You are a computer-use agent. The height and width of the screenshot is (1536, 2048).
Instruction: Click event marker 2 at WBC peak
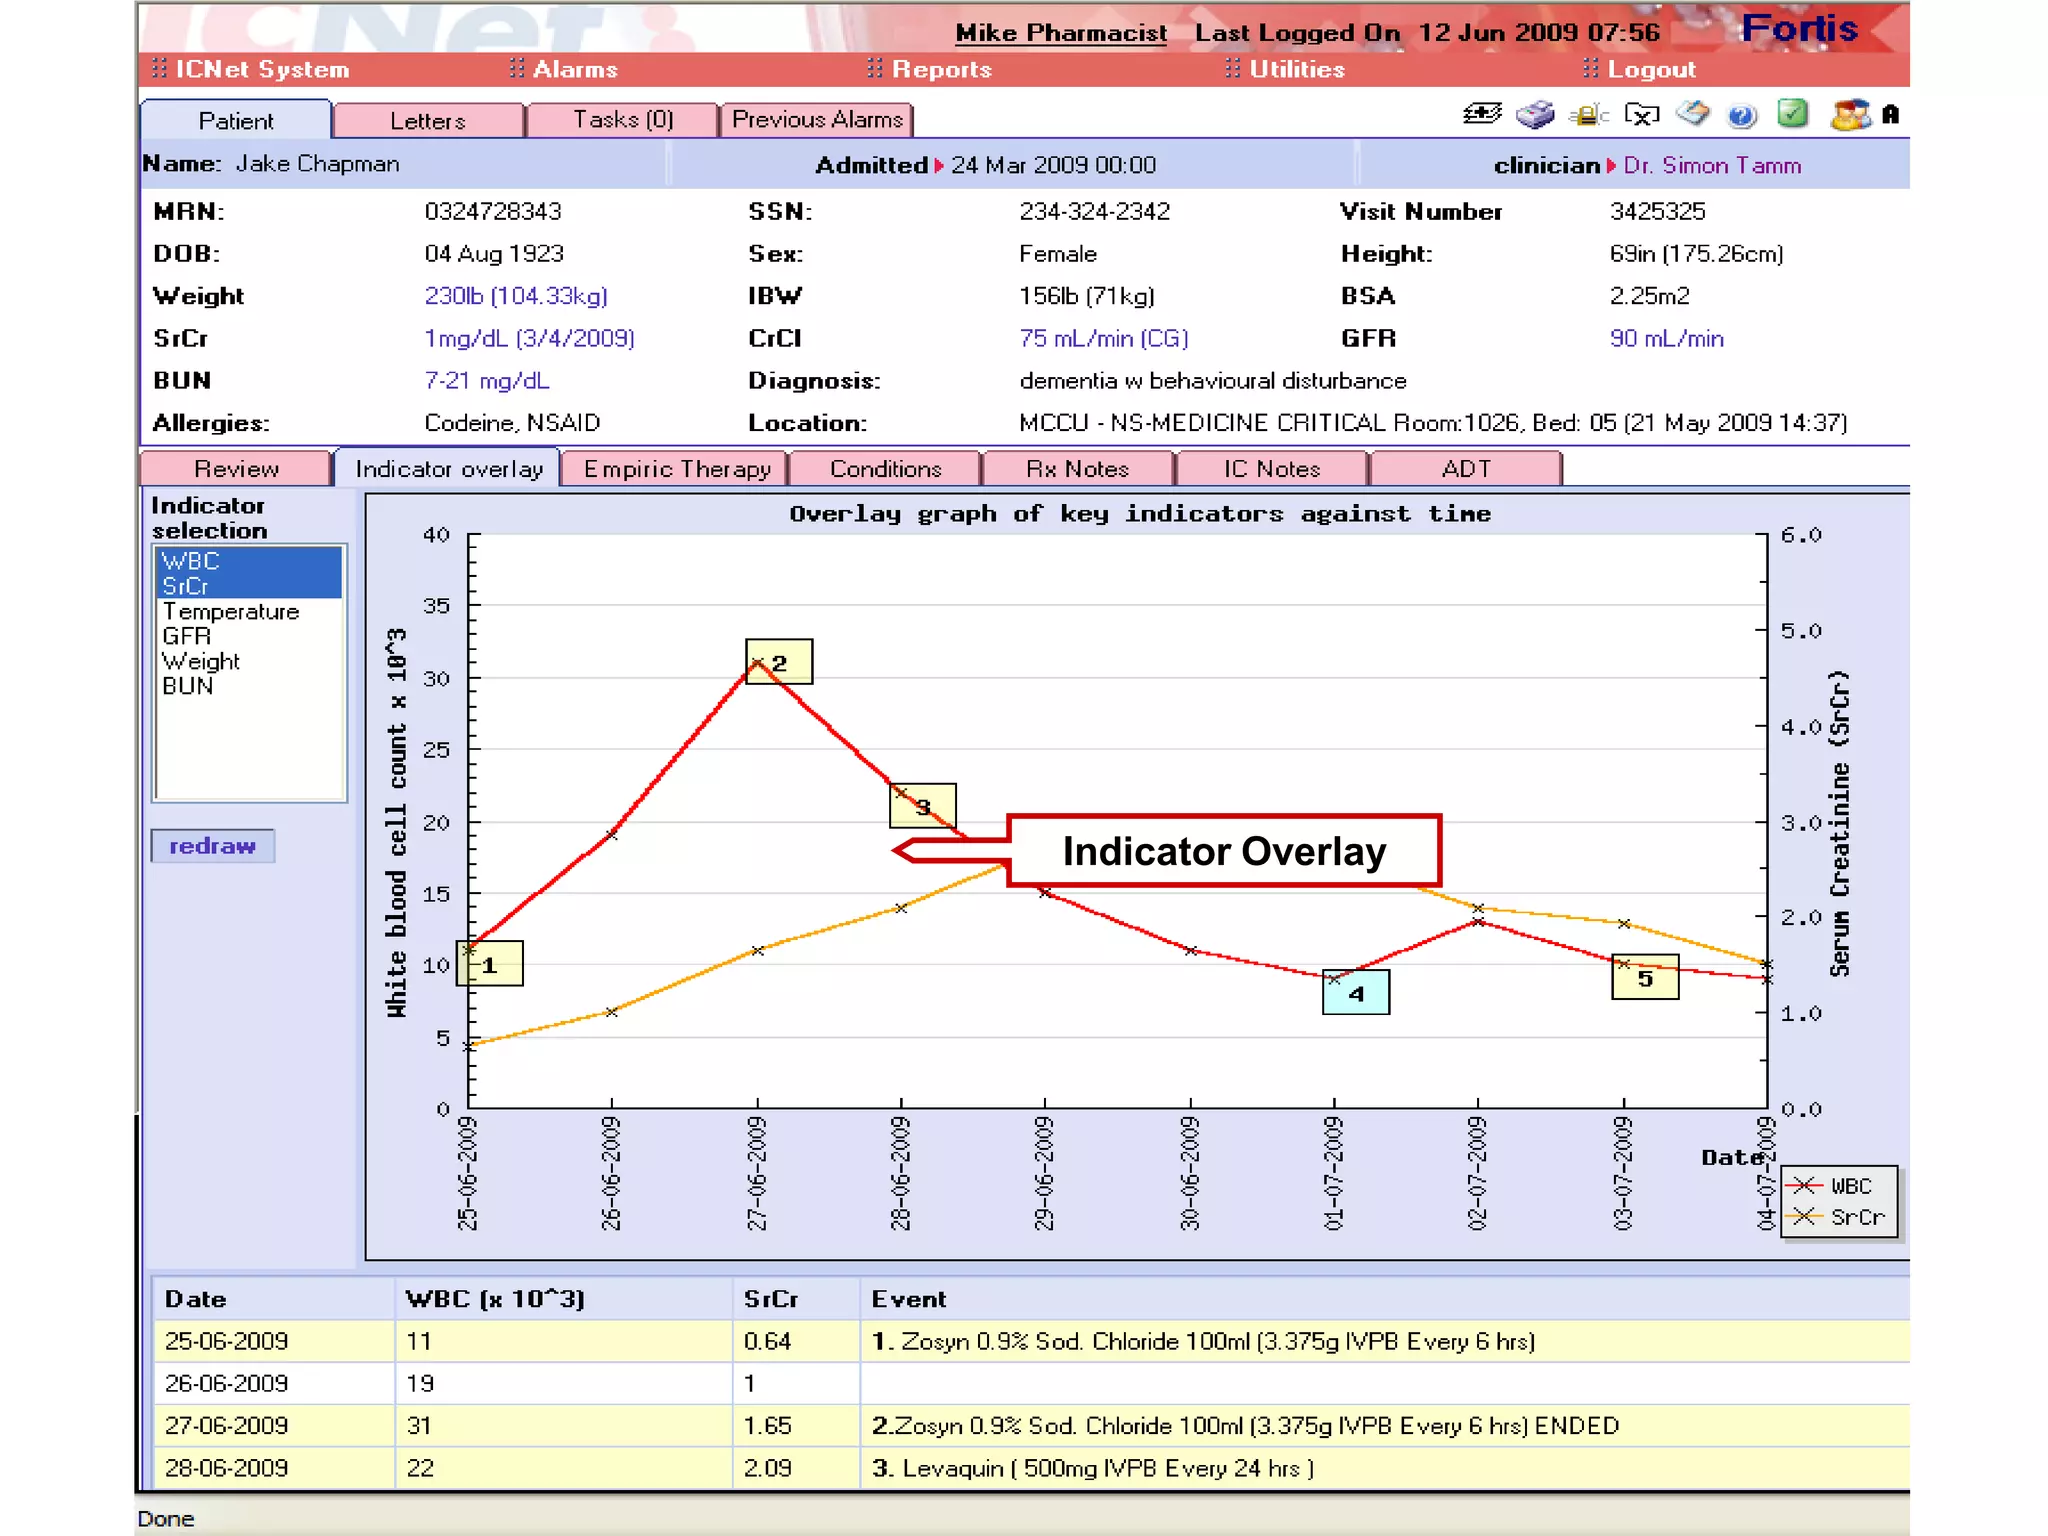779,662
